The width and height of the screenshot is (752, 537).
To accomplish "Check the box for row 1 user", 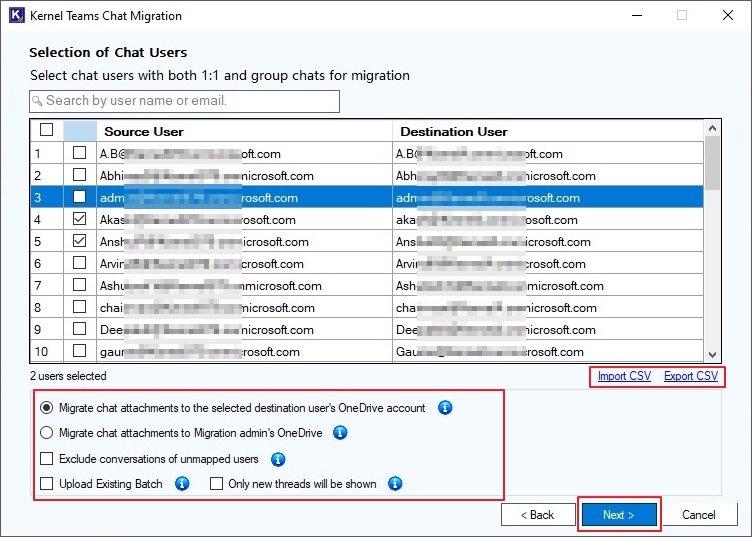I will pos(80,152).
